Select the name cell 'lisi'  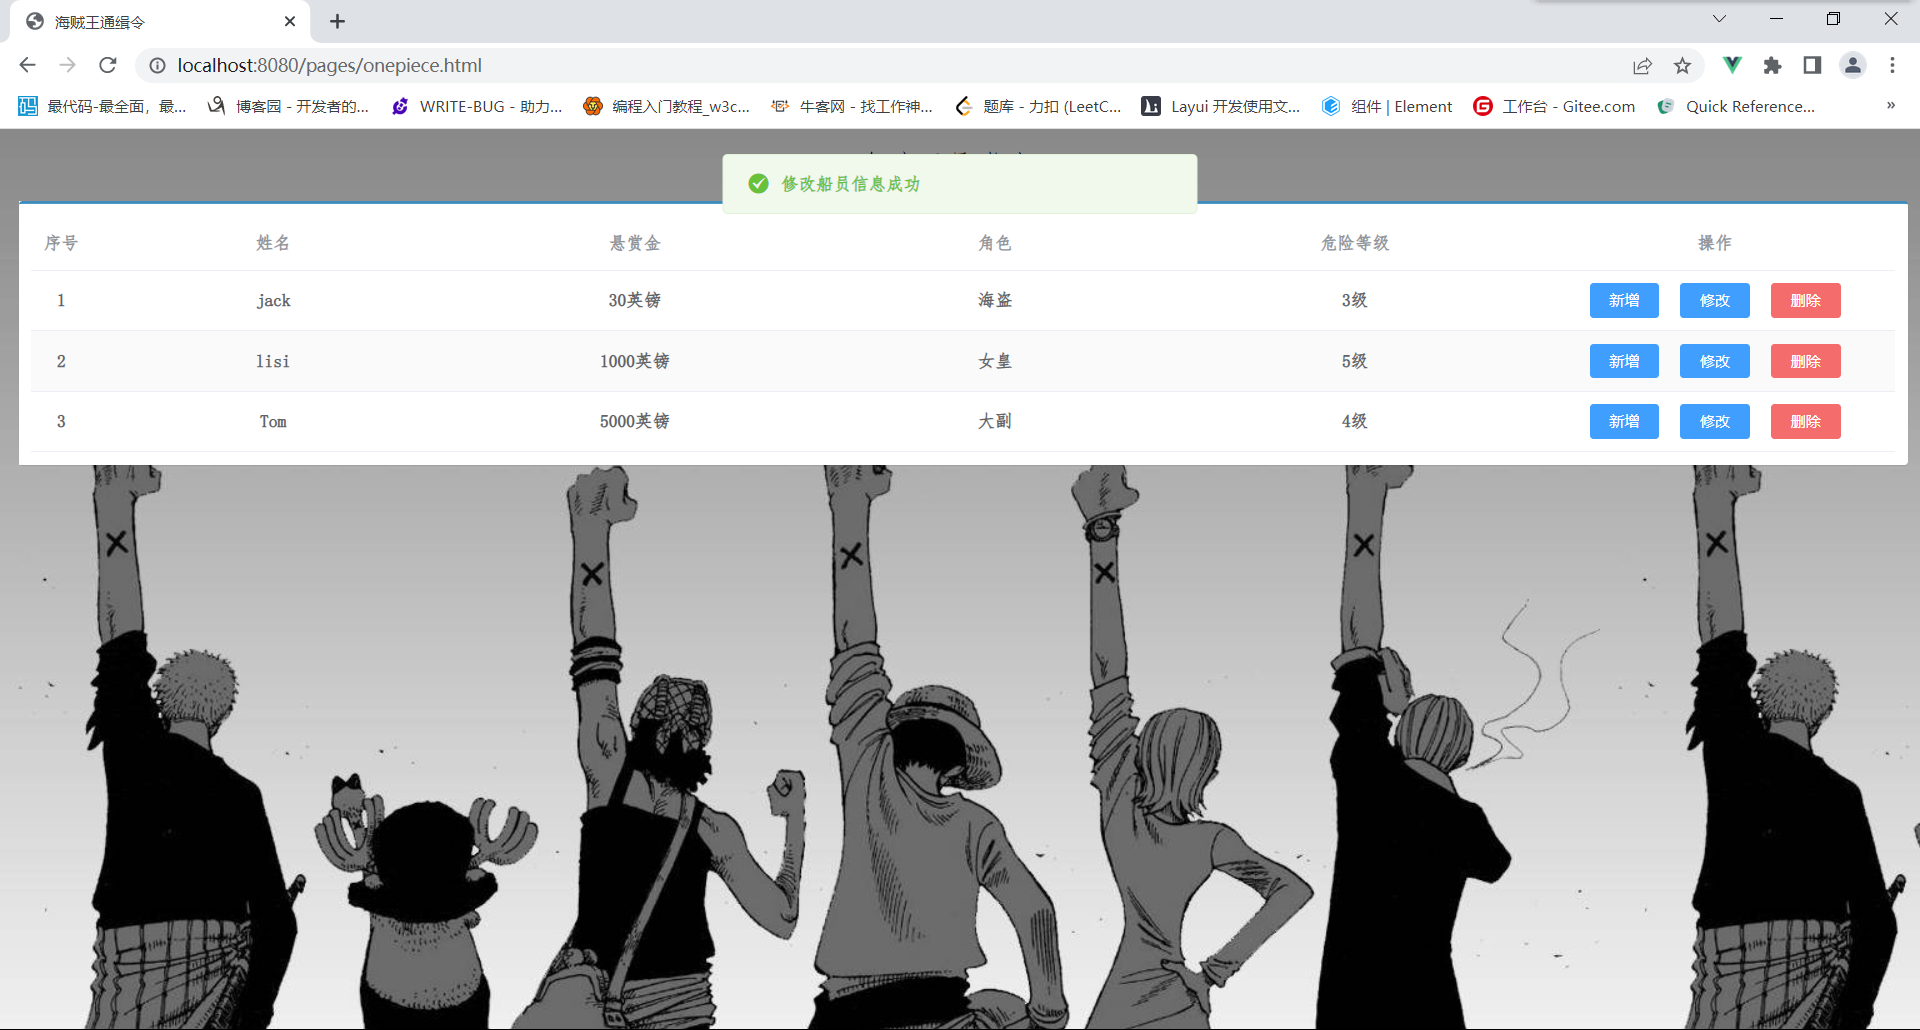(273, 361)
